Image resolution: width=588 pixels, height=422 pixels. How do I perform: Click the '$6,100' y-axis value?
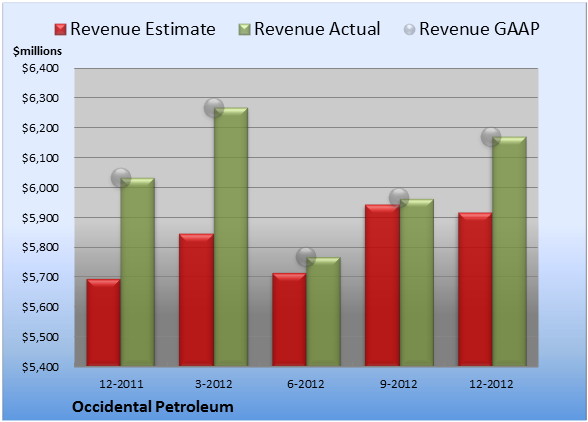pos(40,158)
